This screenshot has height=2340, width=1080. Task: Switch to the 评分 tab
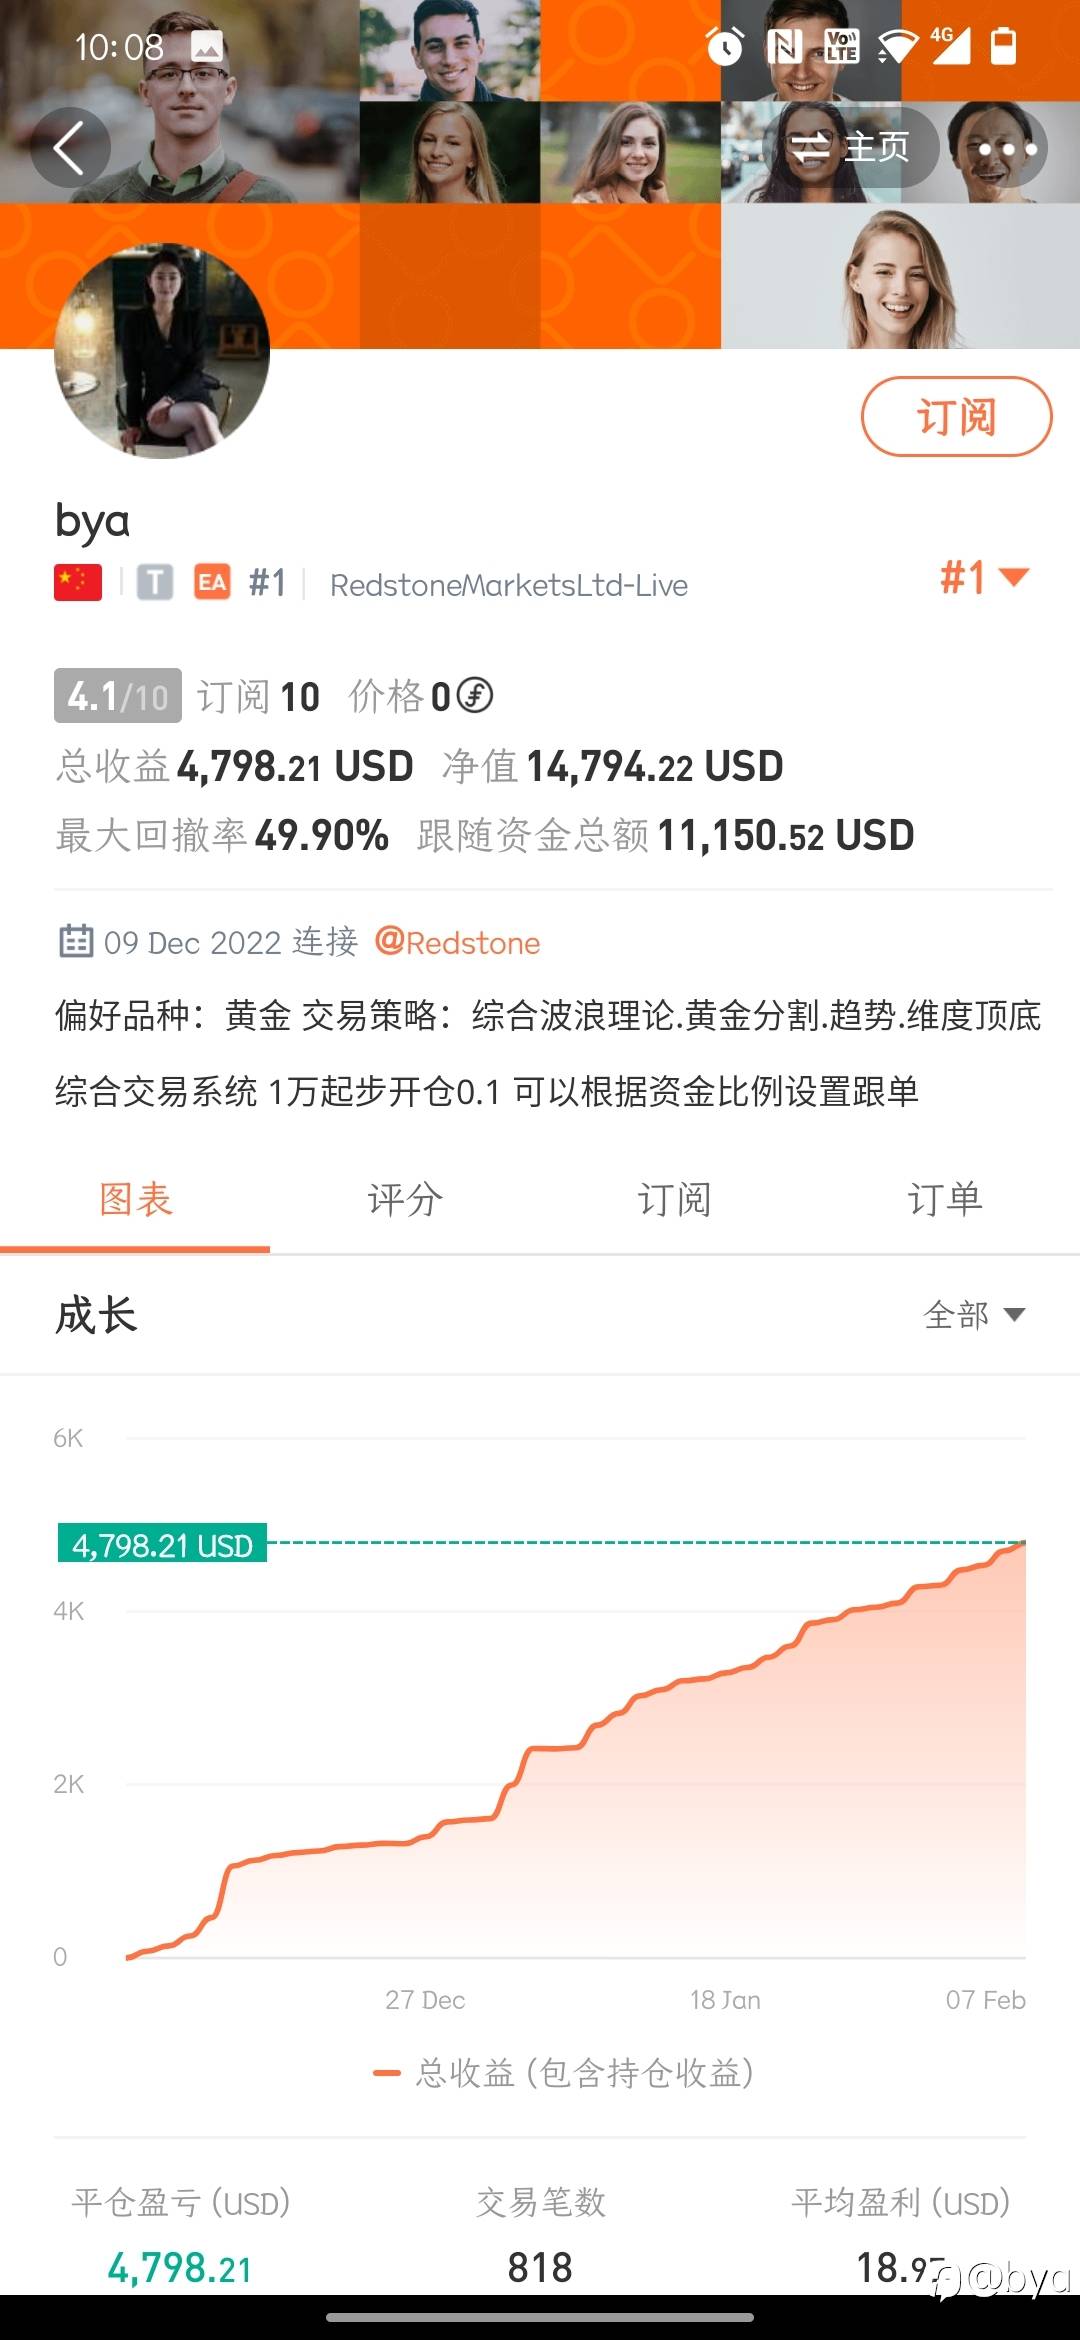point(405,1199)
